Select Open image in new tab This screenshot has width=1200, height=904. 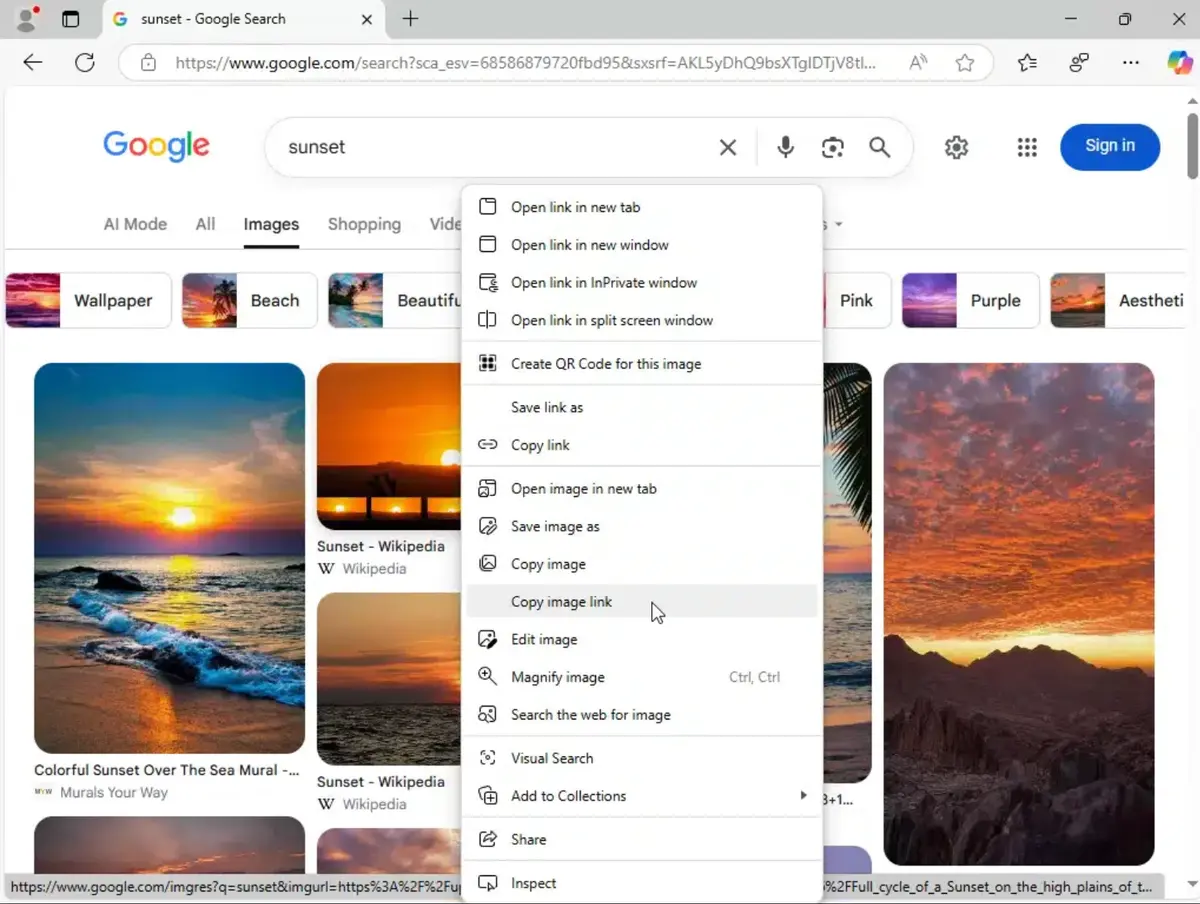642,489
